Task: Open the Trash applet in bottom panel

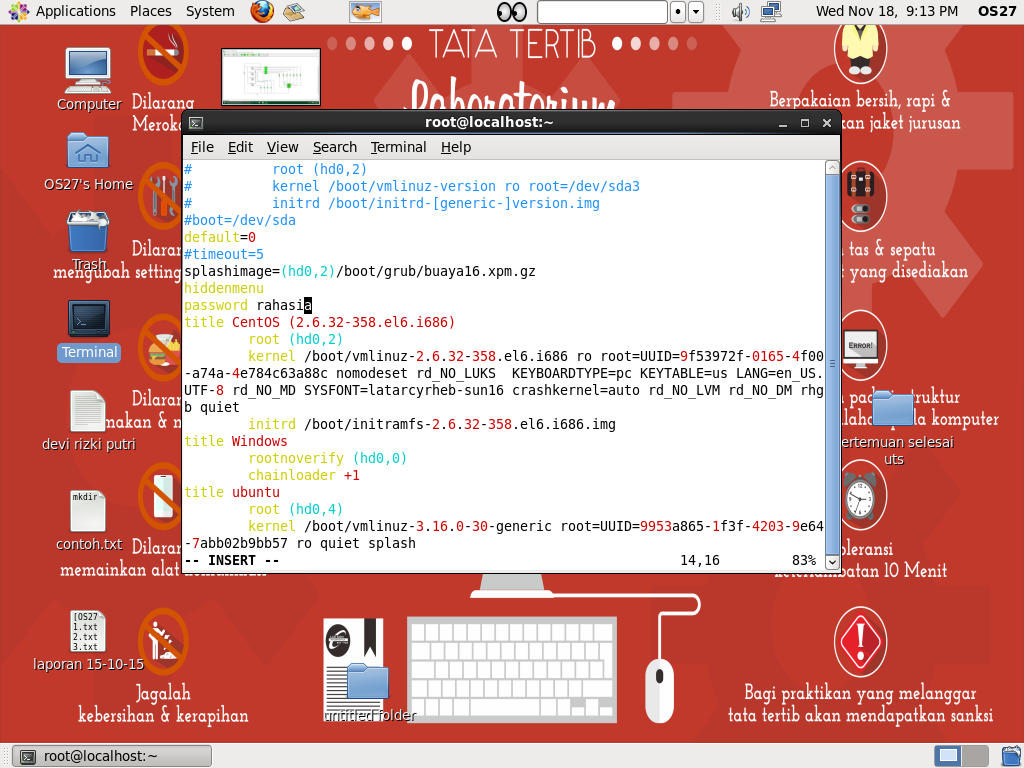Action: point(1012,756)
